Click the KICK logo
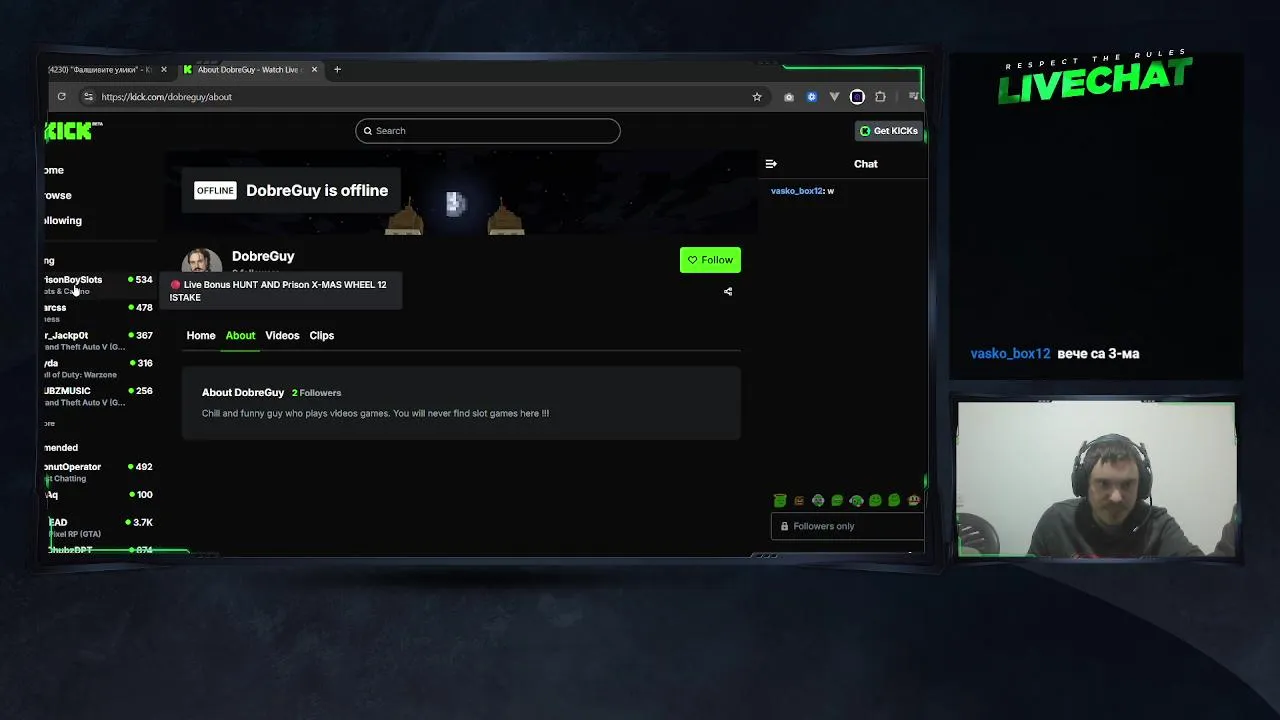Viewport: 1280px width, 720px height. 73,131
